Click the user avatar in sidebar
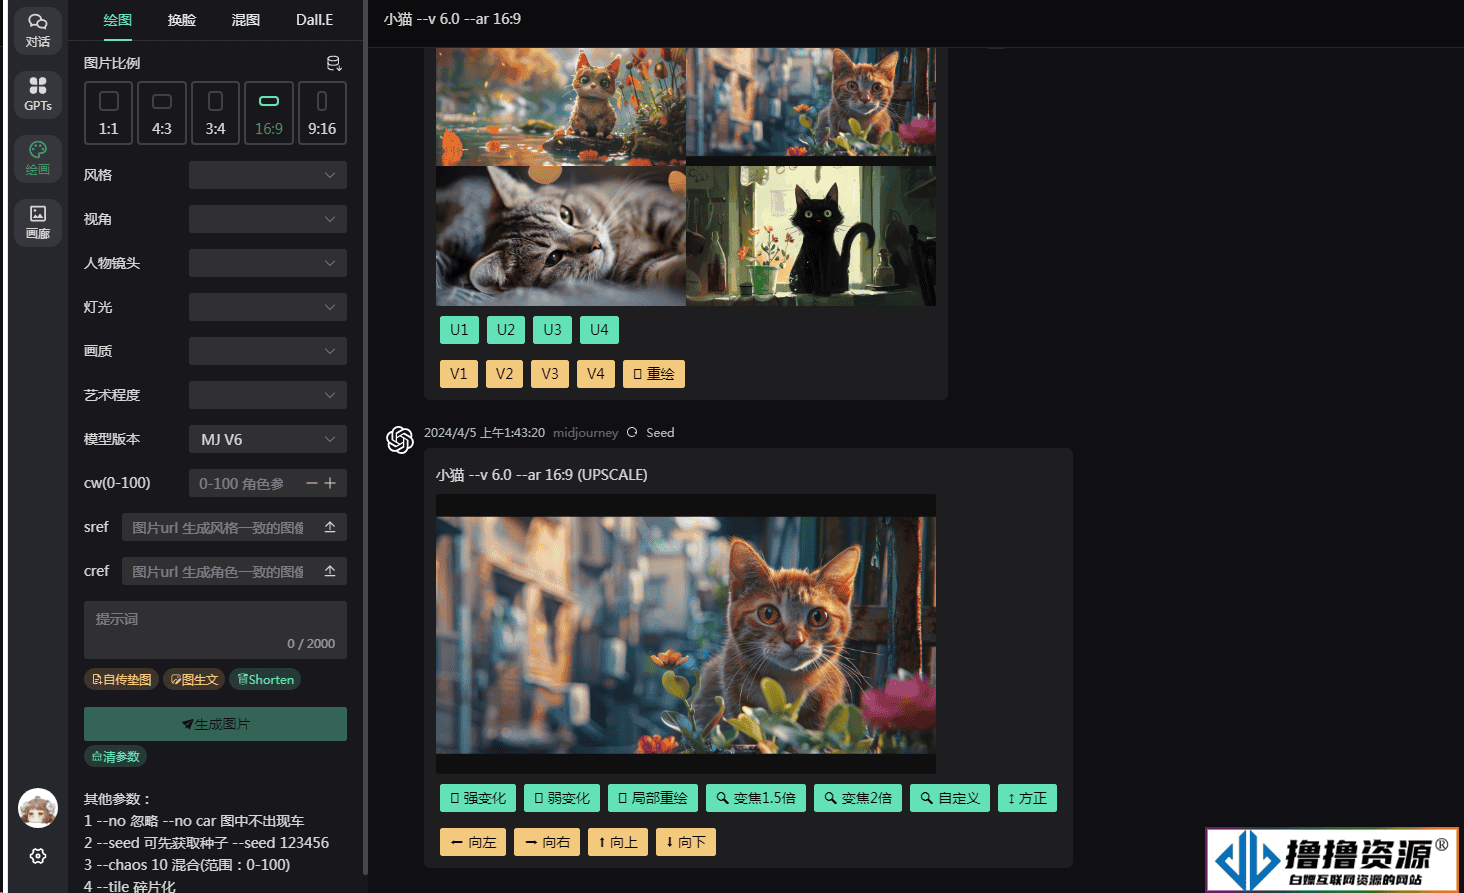Image resolution: width=1464 pixels, height=893 pixels. [x=38, y=808]
